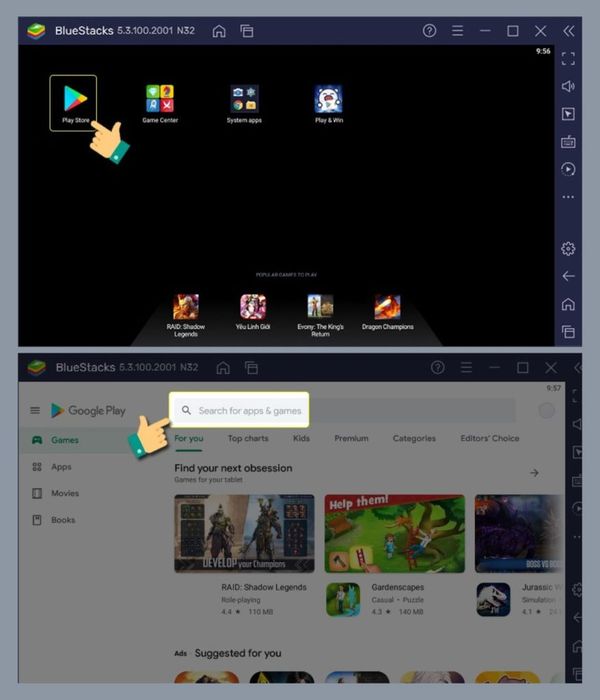Screen dimensions: 600x700
Task: Launch Game Center from the home screen
Action: coord(159,99)
